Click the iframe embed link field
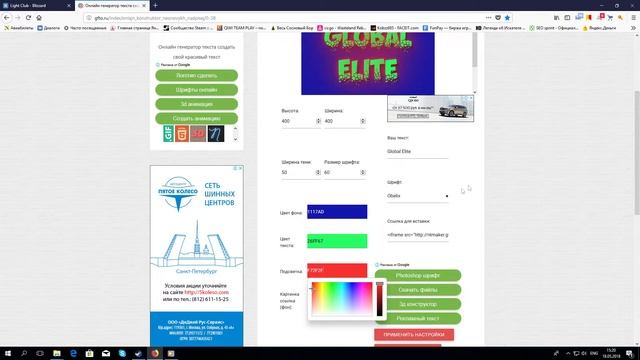Viewport: 640px width, 360px height. pyautogui.click(x=418, y=235)
